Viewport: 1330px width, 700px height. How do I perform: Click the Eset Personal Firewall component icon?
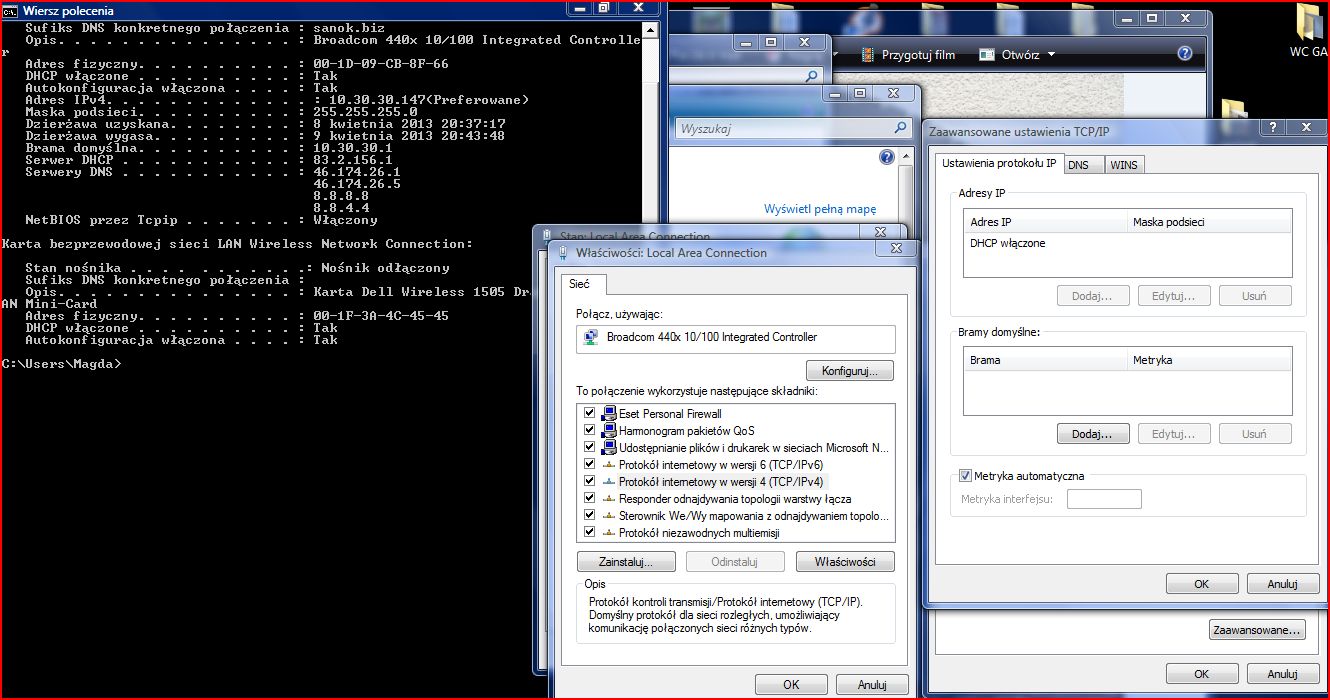tap(609, 414)
